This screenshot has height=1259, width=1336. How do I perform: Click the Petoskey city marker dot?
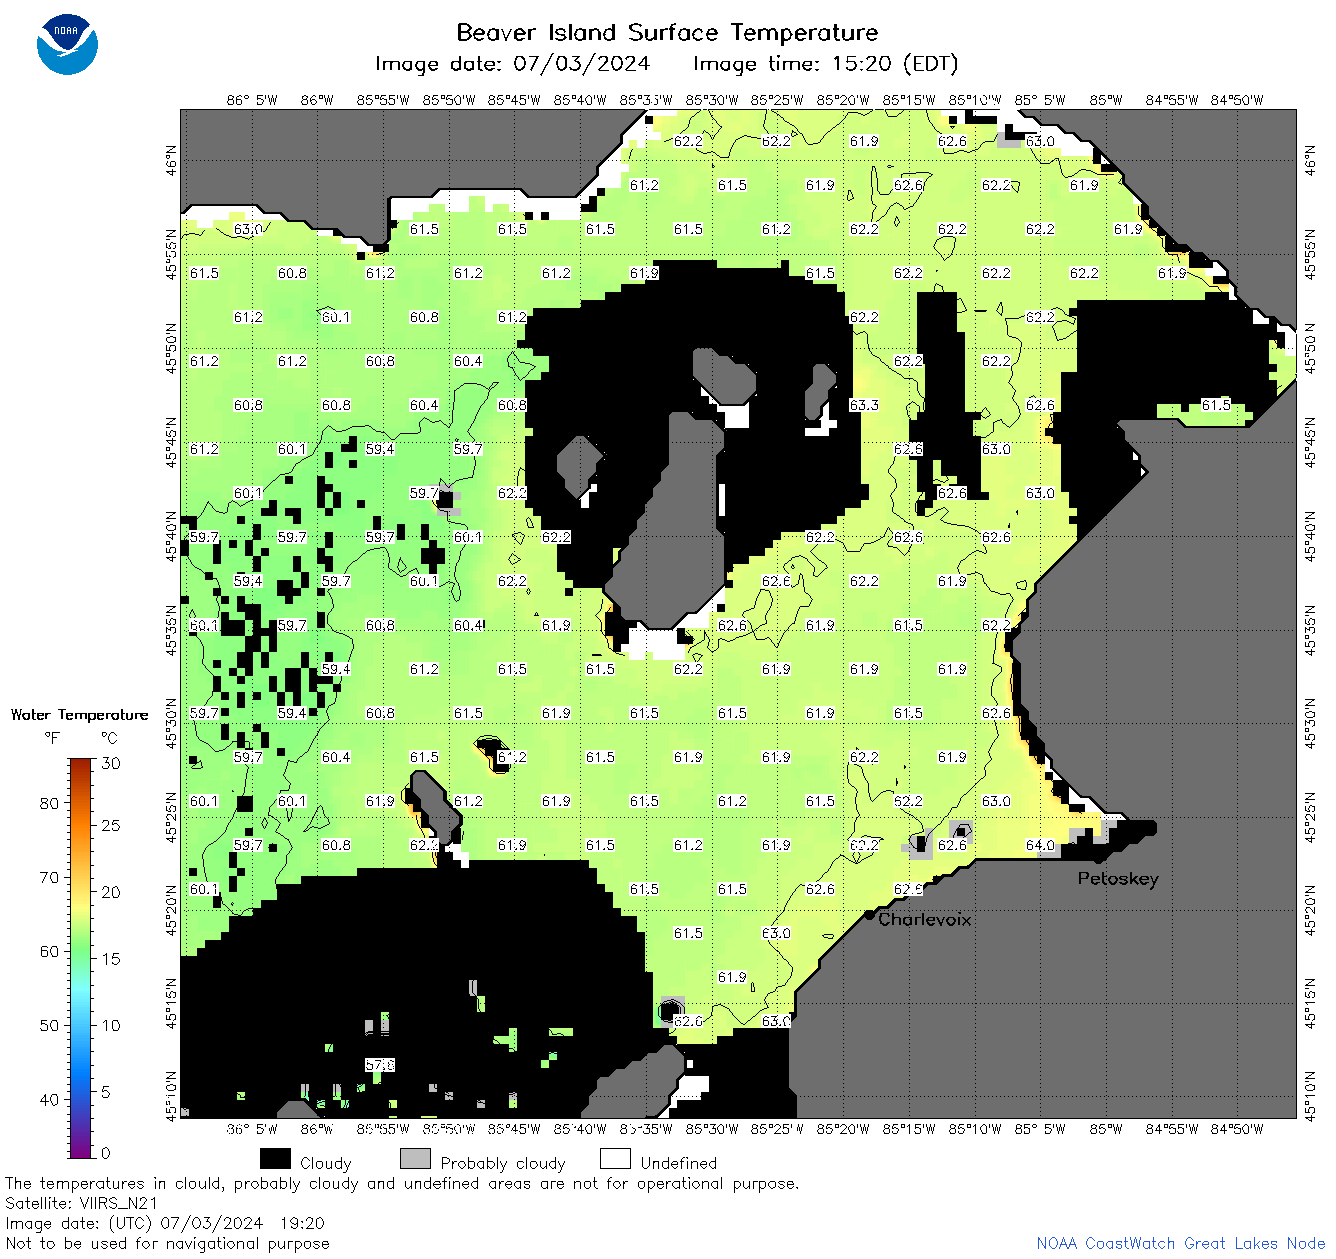[1099, 857]
